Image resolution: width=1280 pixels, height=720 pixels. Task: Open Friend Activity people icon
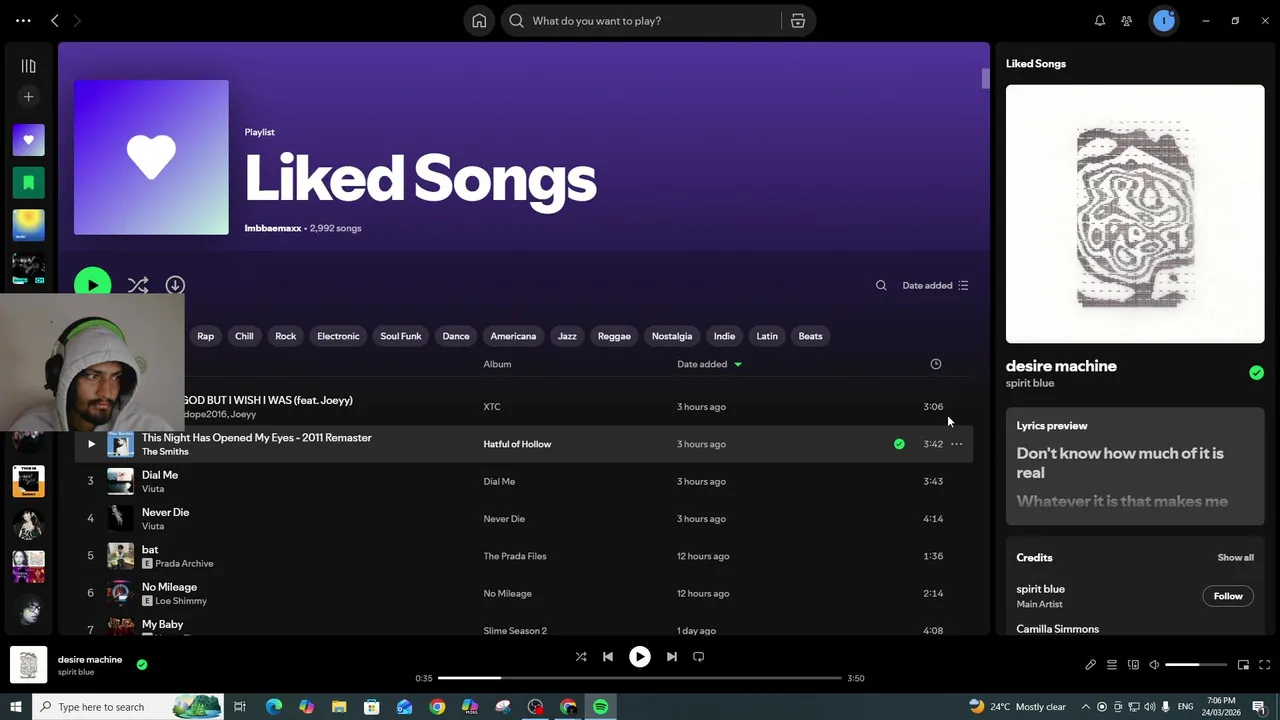(x=1127, y=21)
